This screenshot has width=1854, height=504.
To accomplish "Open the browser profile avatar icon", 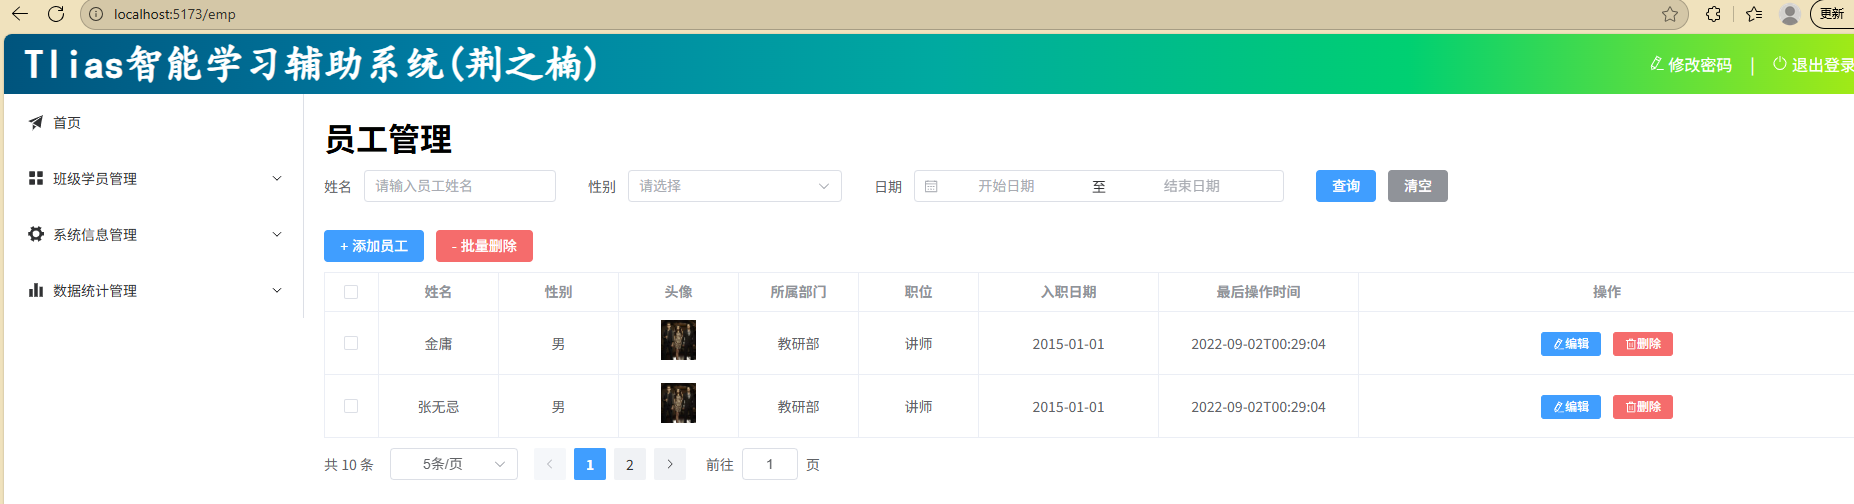I will tap(1790, 14).
